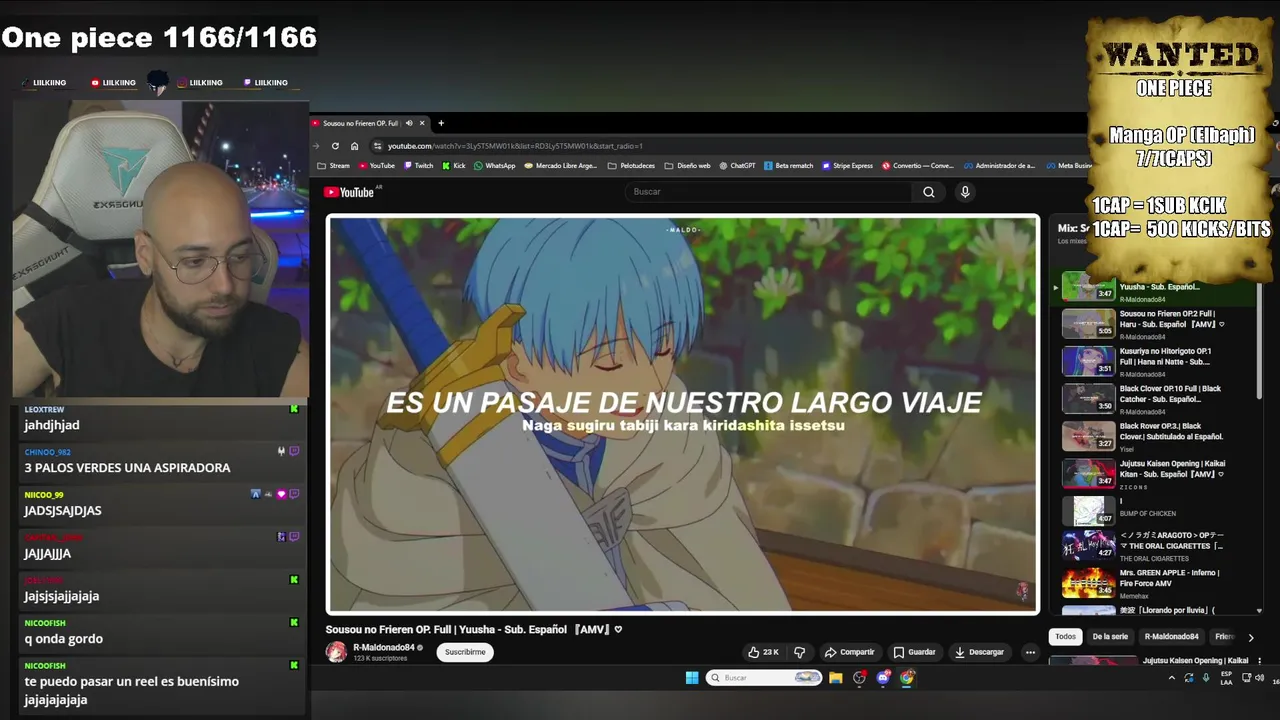This screenshot has height=720, width=1280.
Task: Click the YouTube logo in header
Action: [x=348, y=192]
